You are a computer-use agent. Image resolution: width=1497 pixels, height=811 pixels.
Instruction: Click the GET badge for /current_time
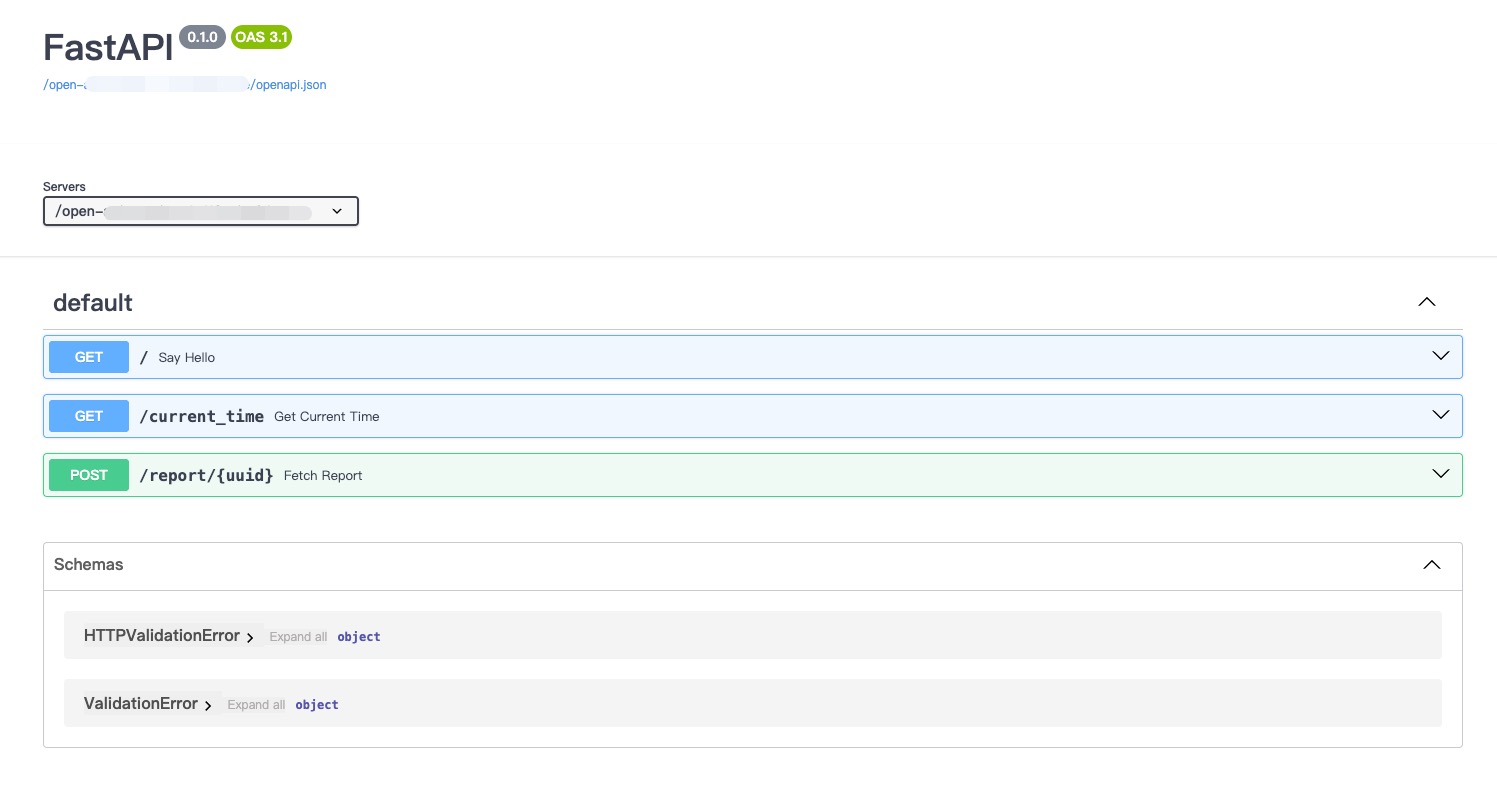coord(89,416)
